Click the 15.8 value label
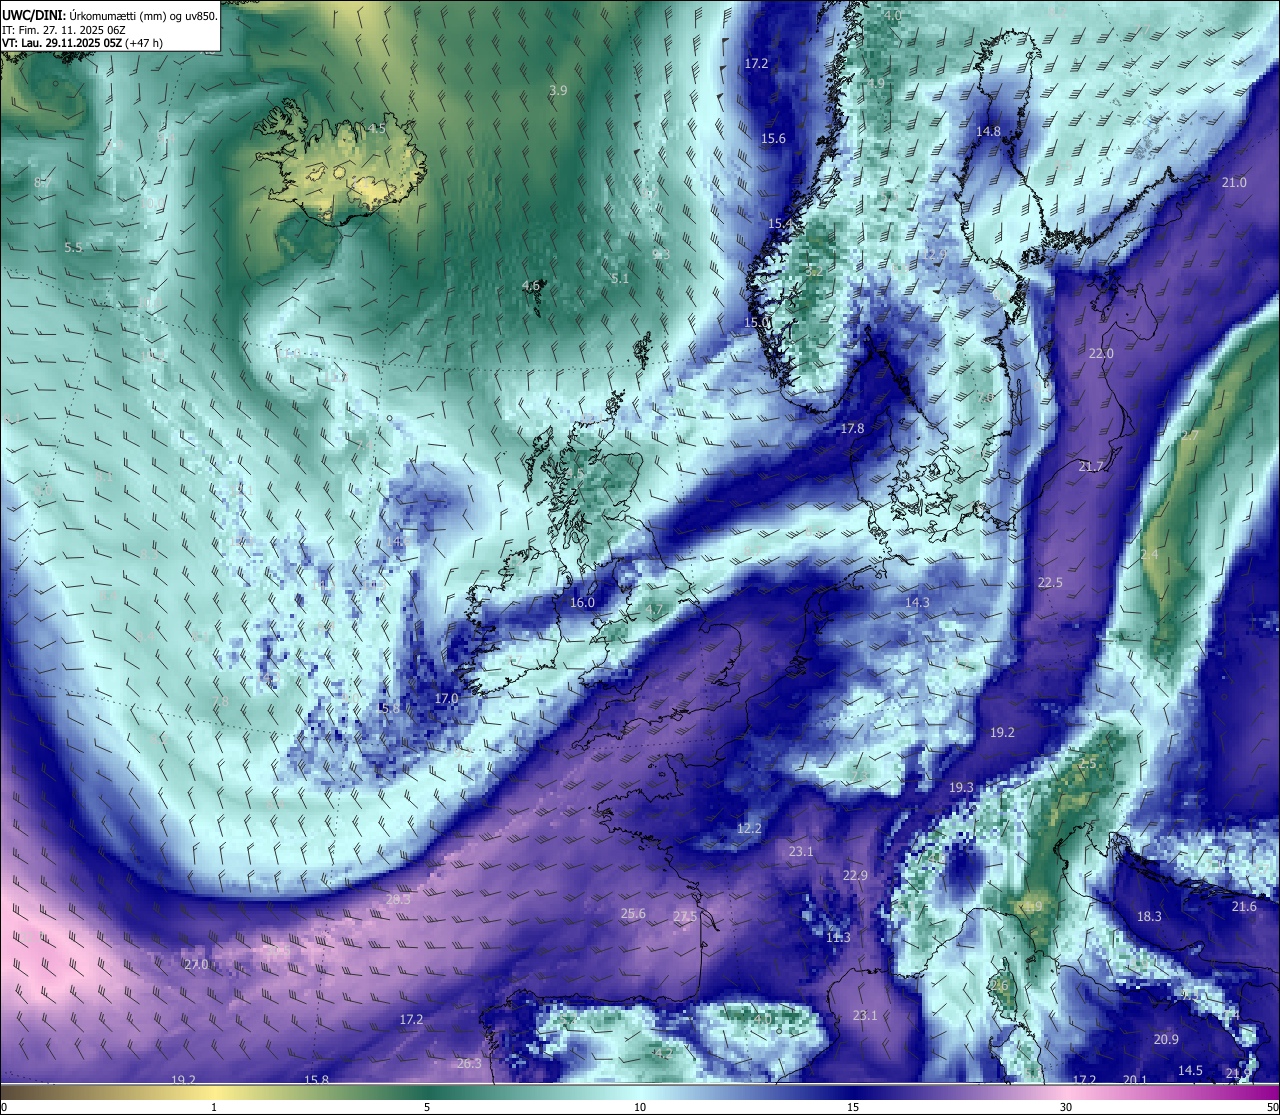 [316, 1079]
